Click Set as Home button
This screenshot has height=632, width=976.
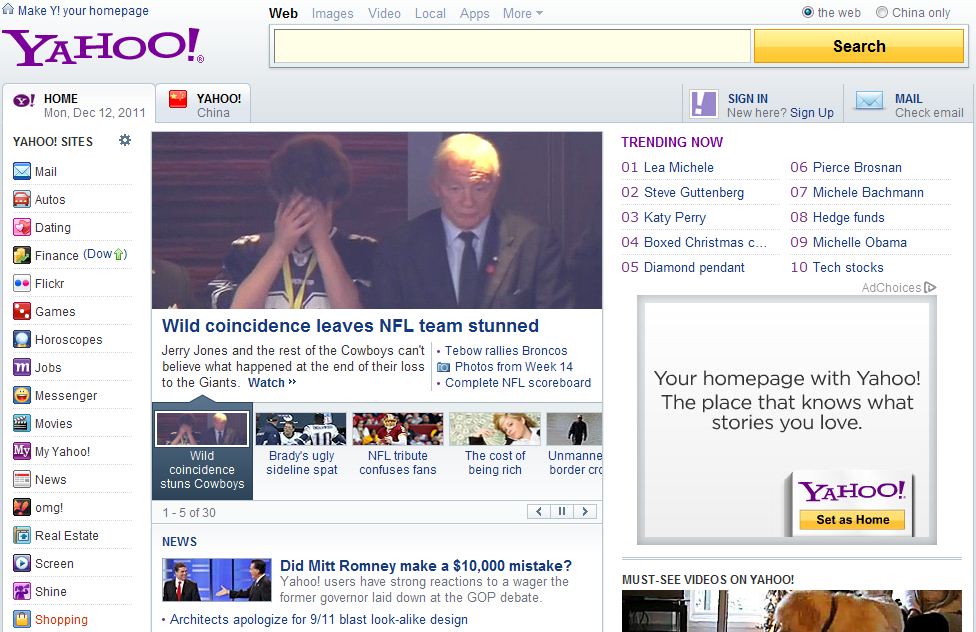(852, 519)
